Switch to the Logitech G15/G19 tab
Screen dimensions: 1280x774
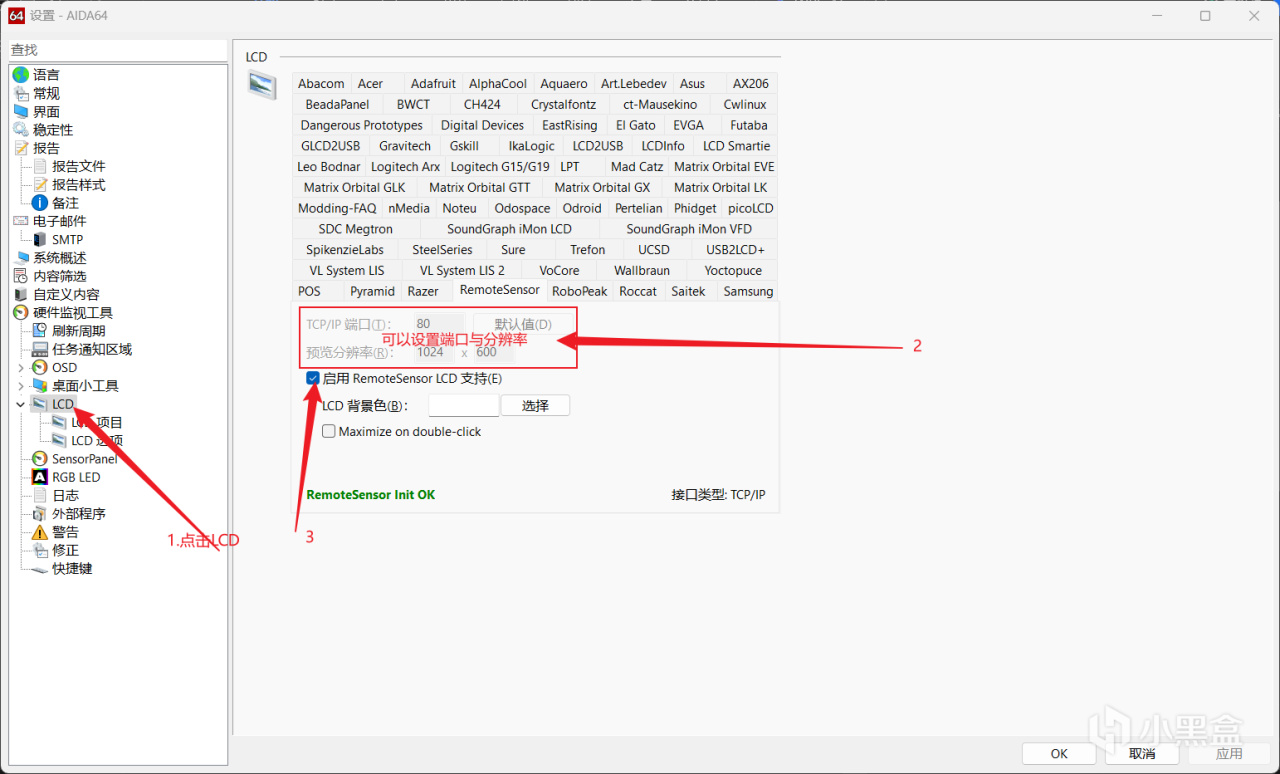click(500, 167)
